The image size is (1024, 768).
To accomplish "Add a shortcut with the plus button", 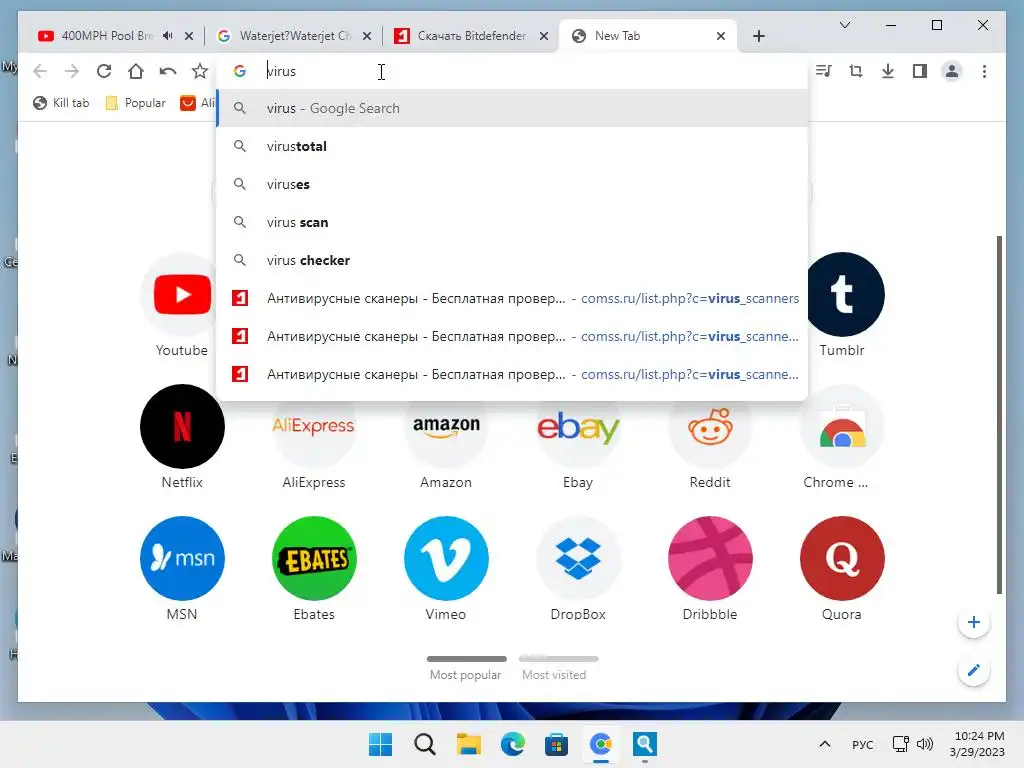I will click(x=974, y=622).
